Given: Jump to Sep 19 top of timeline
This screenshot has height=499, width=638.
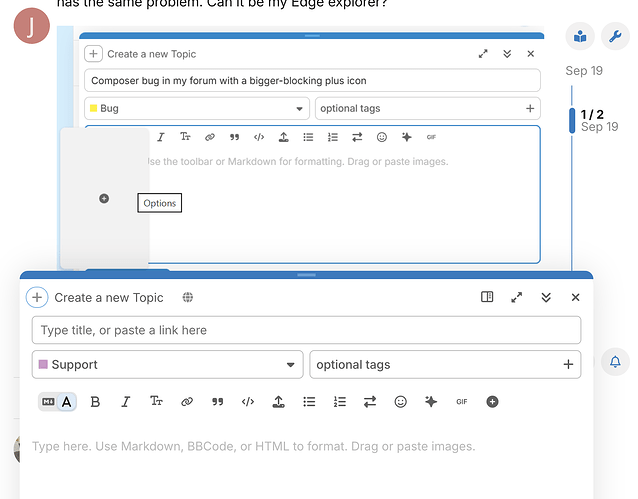Looking at the screenshot, I should [584, 71].
